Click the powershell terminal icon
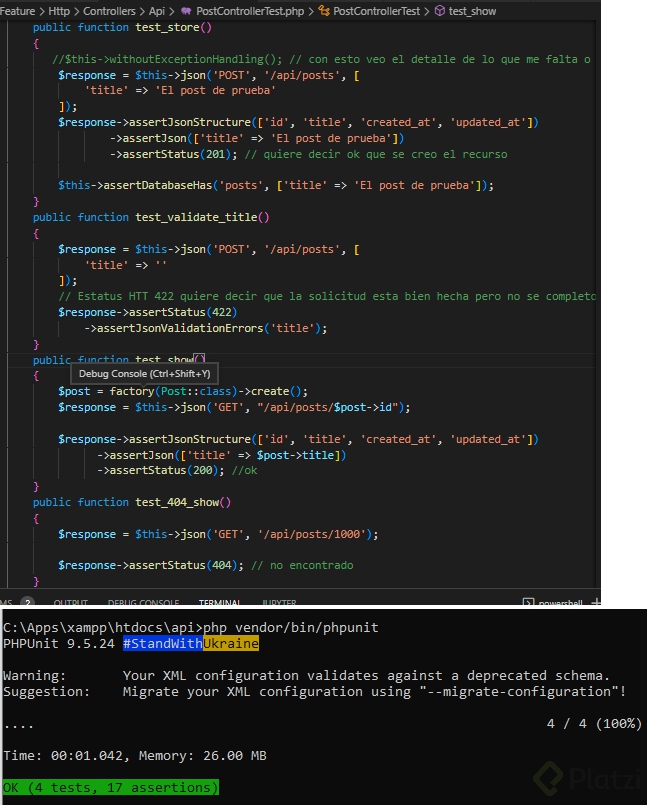 528,603
